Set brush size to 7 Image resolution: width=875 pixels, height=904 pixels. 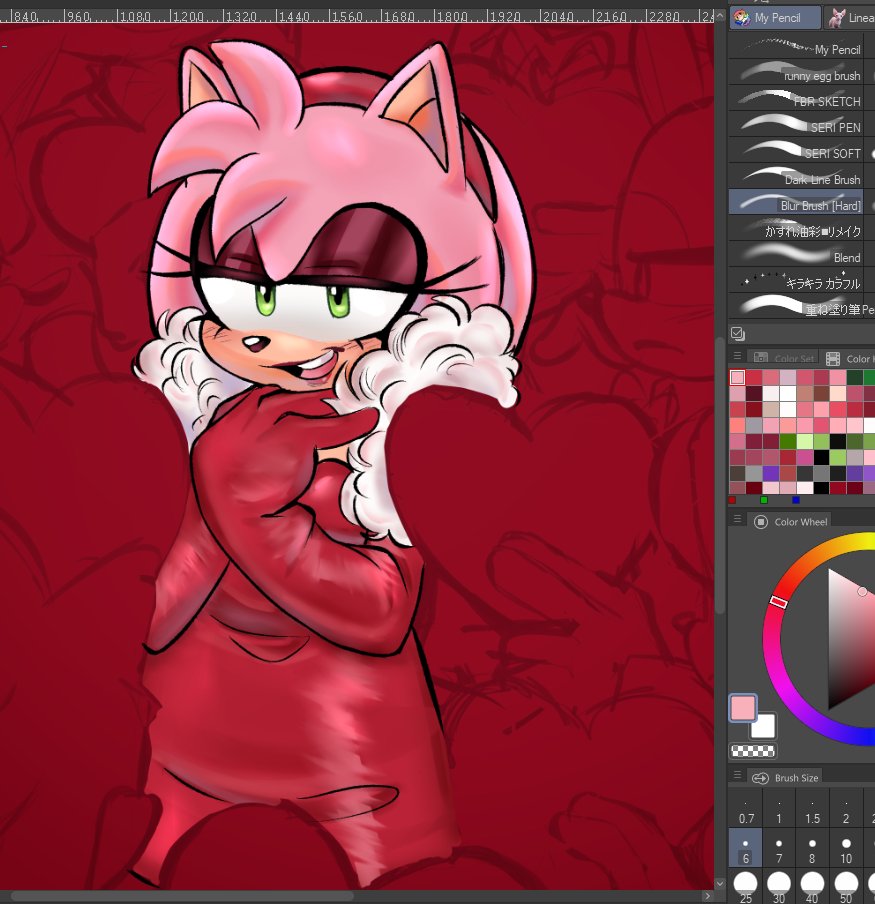779,848
